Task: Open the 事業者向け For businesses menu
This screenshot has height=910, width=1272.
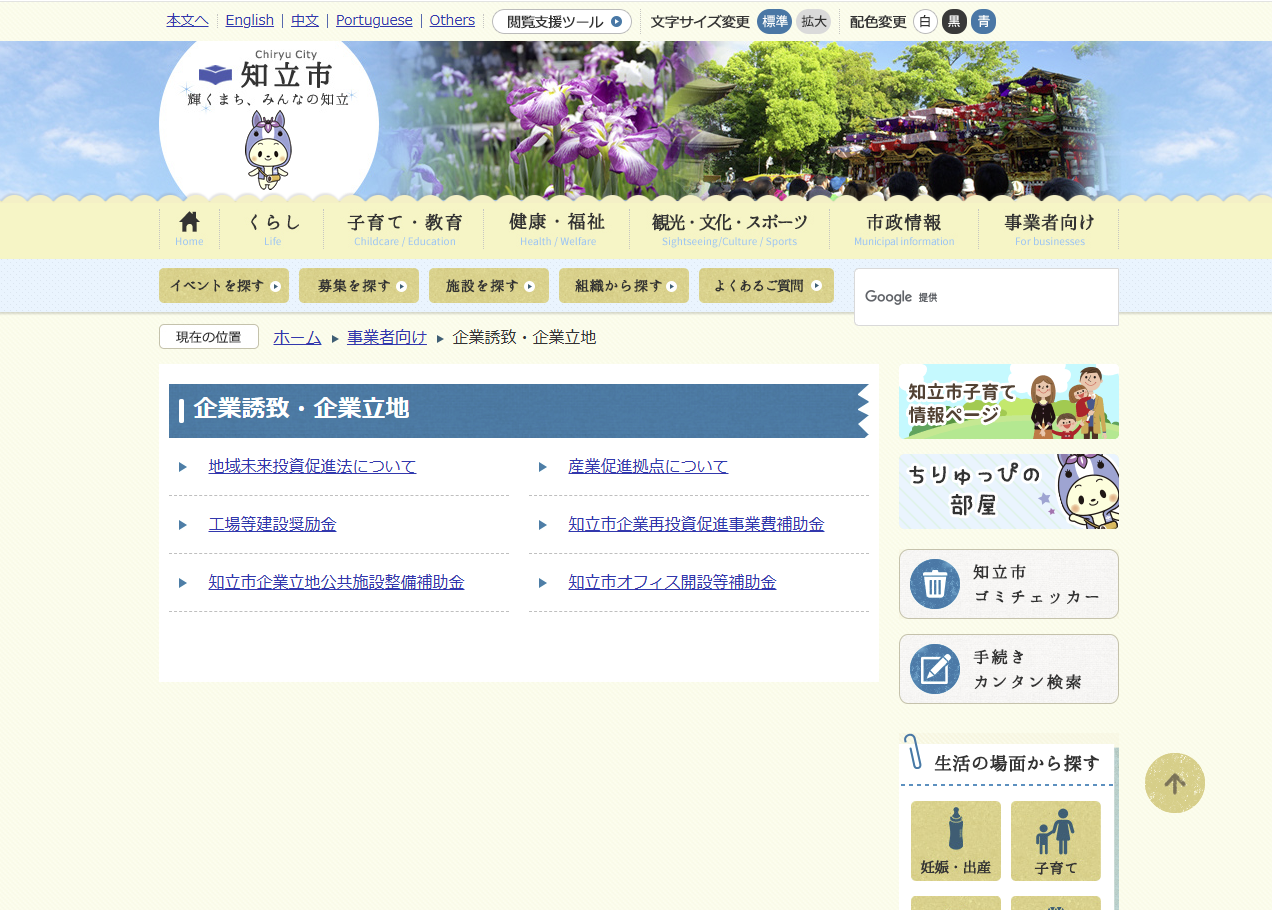Action: pyautogui.click(x=1049, y=228)
